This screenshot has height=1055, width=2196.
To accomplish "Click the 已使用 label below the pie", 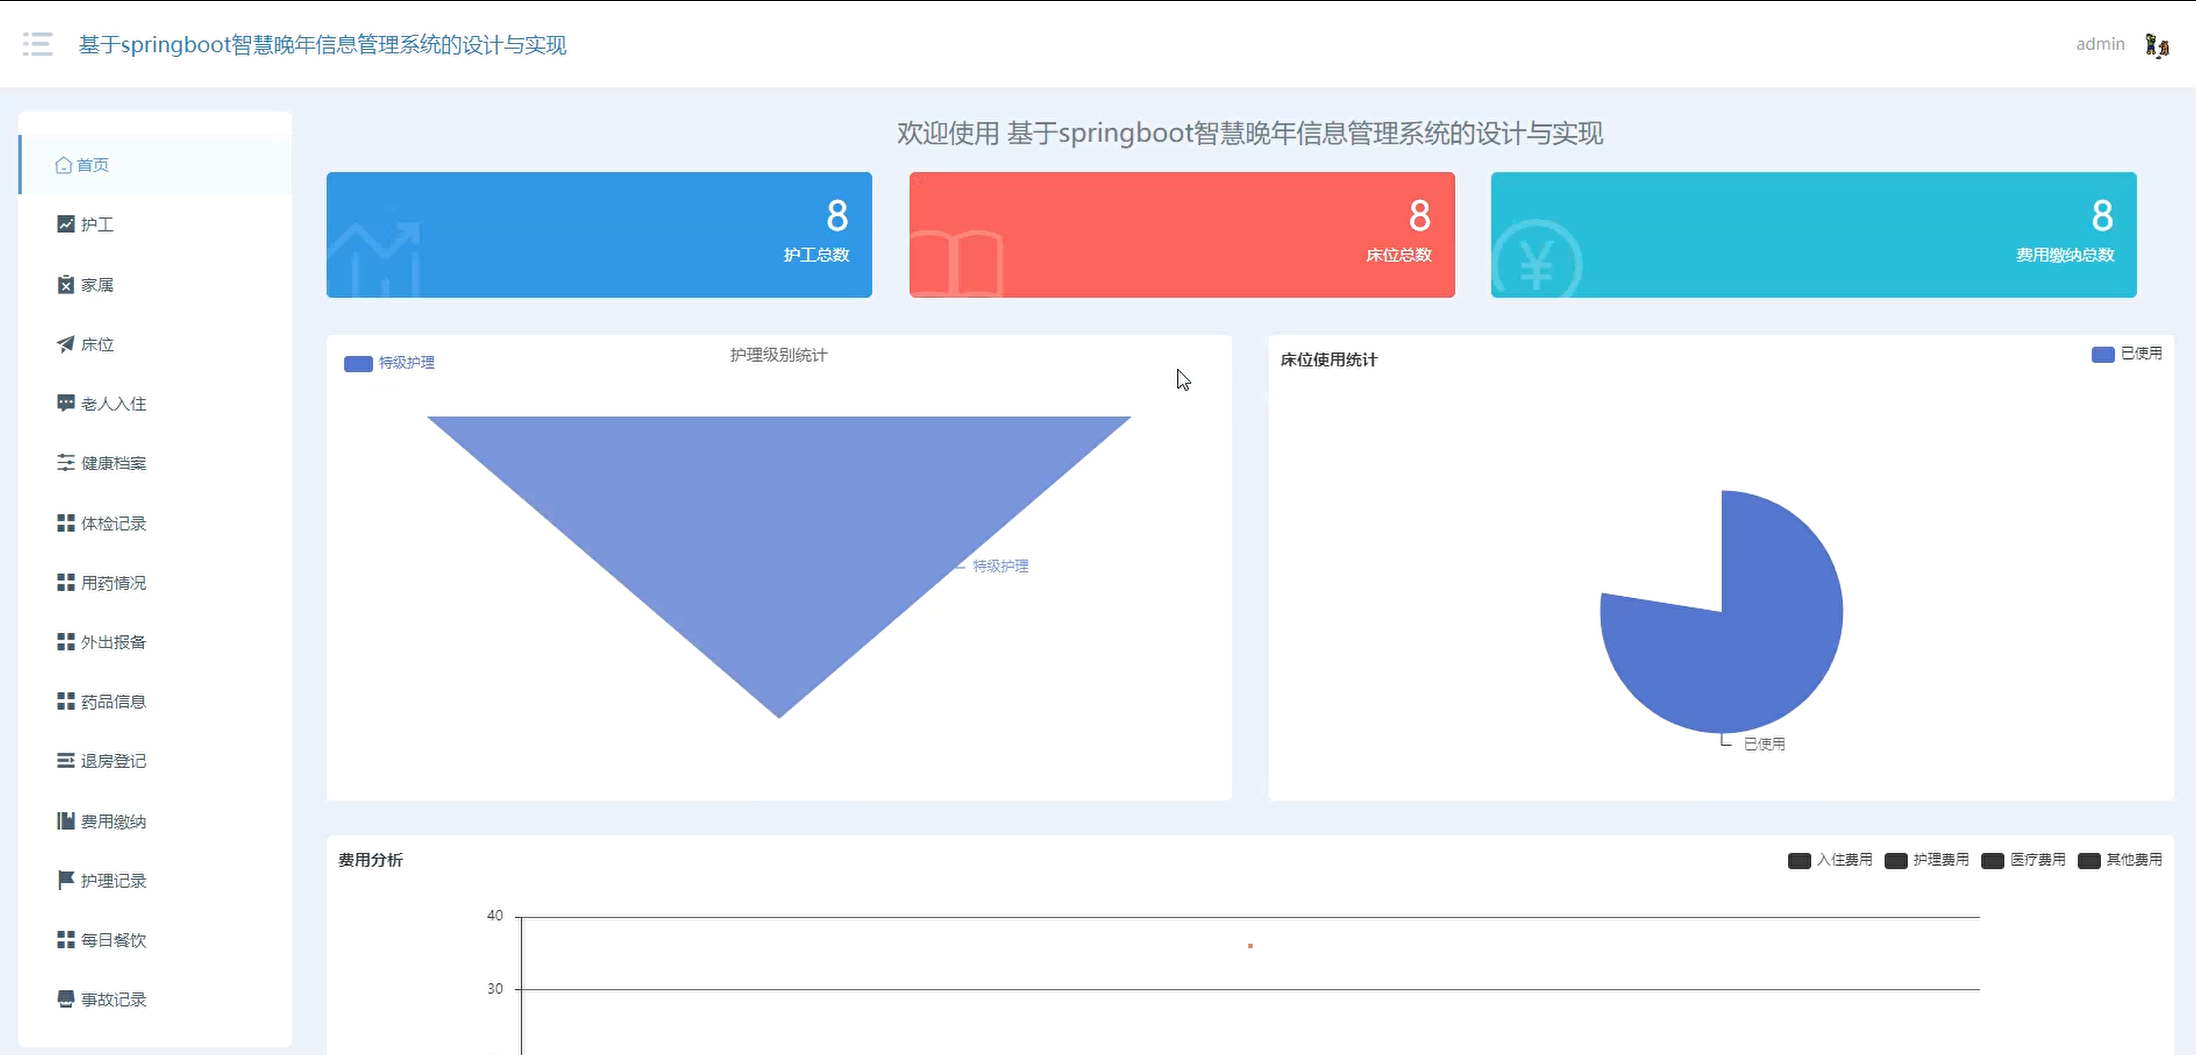I will coord(1764,744).
